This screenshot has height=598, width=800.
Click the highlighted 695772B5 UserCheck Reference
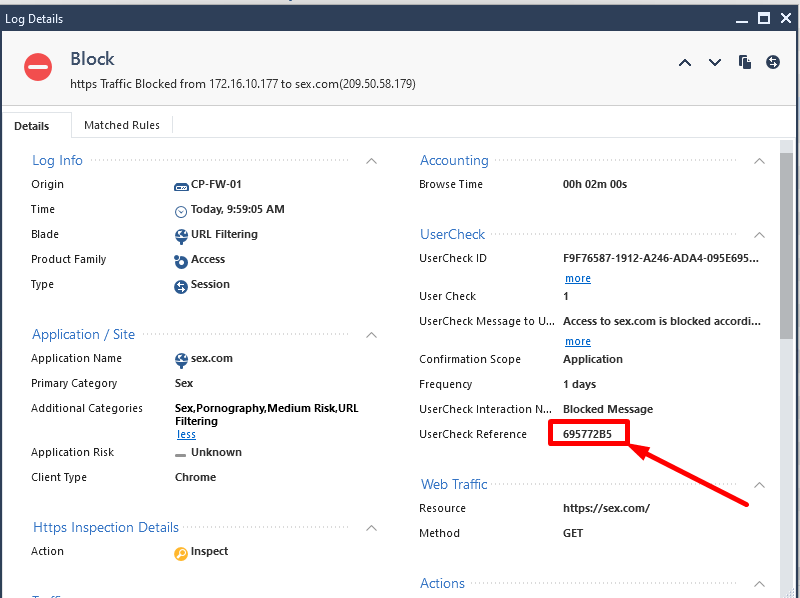pyautogui.click(x=588, y=432)
